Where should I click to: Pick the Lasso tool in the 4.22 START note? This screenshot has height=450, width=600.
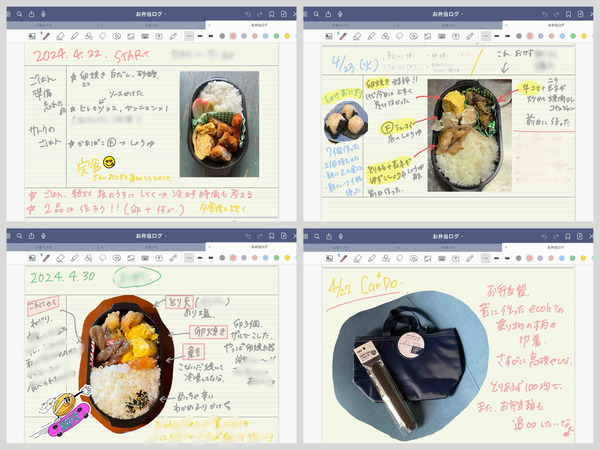click(103, 36)
